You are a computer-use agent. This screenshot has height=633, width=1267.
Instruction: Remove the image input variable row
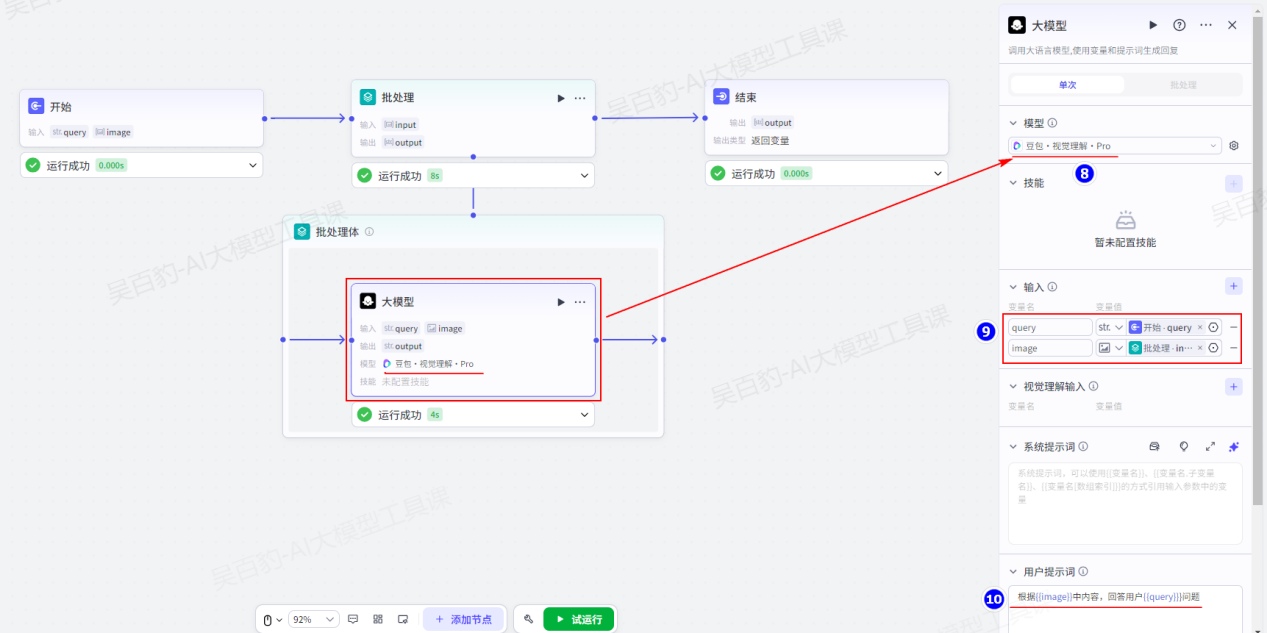[x=1234, y=348]
